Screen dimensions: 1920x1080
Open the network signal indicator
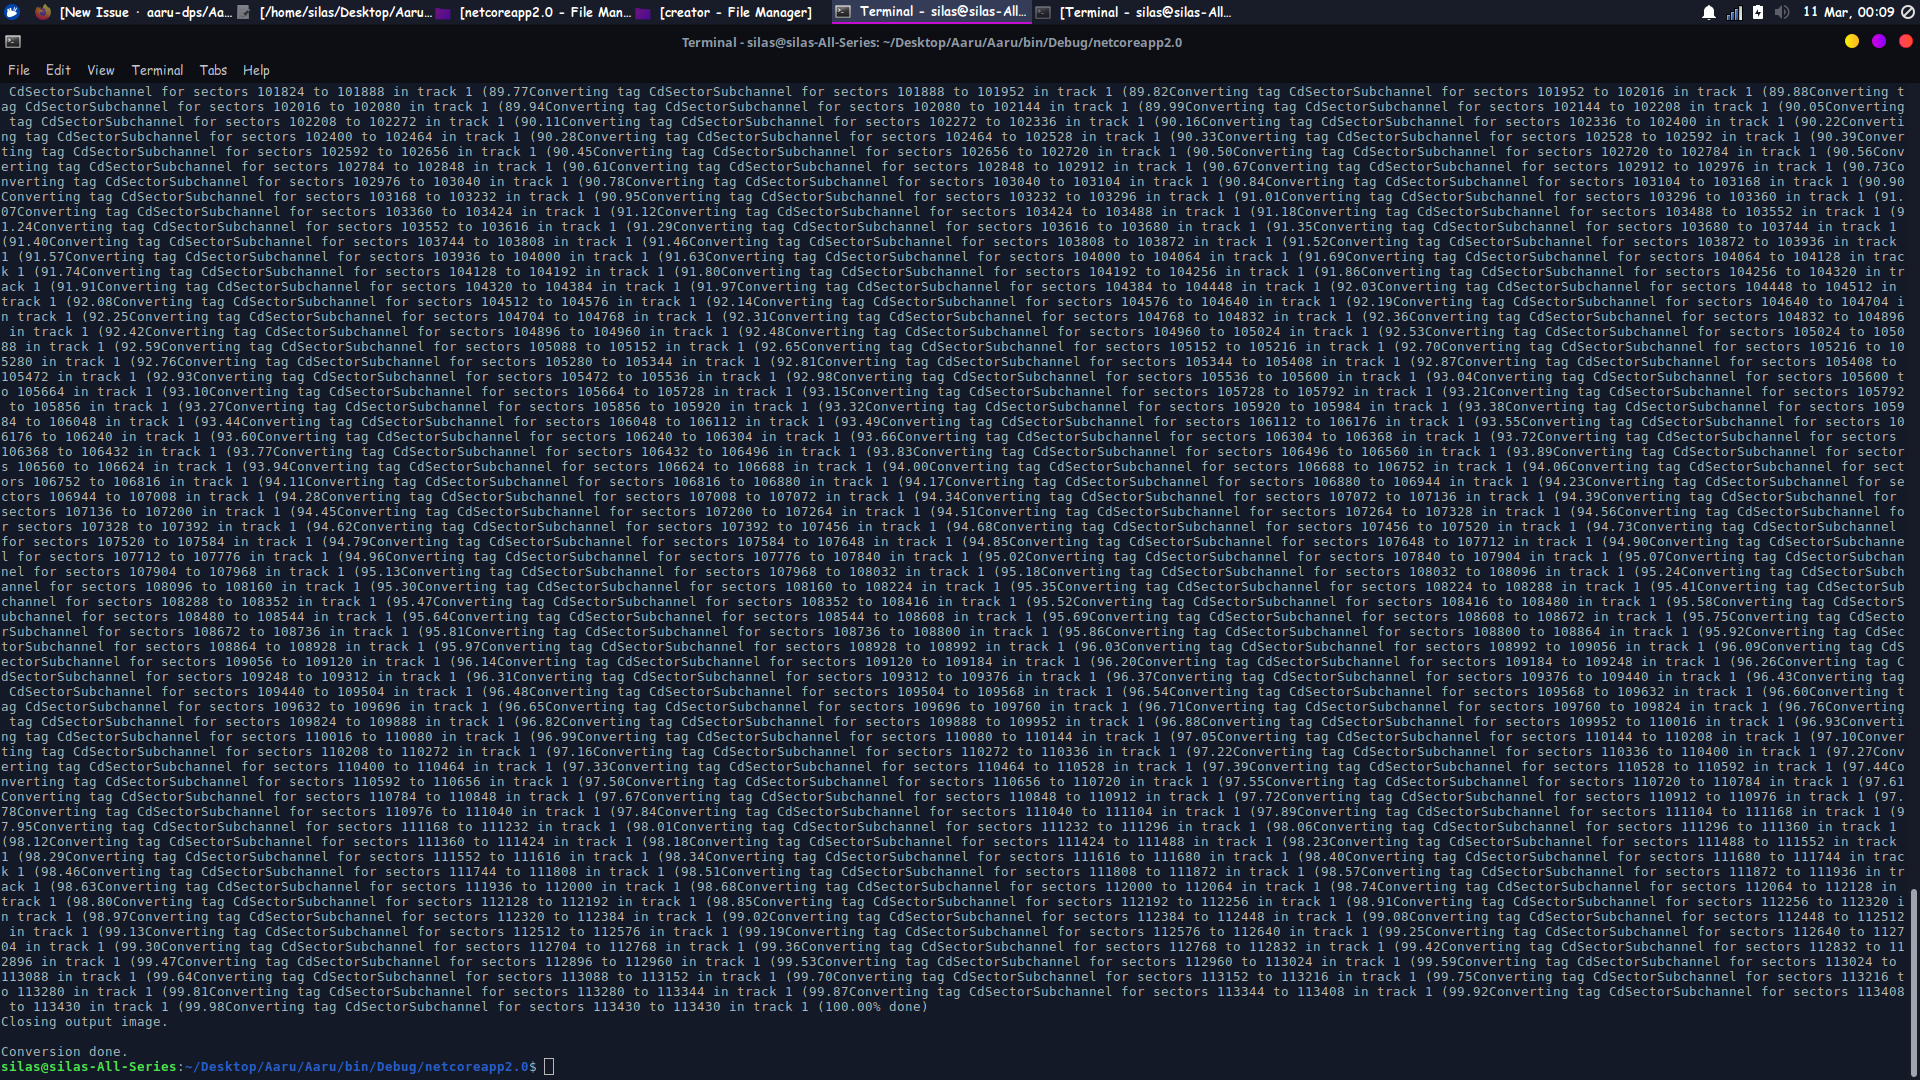coord(1734,12)
